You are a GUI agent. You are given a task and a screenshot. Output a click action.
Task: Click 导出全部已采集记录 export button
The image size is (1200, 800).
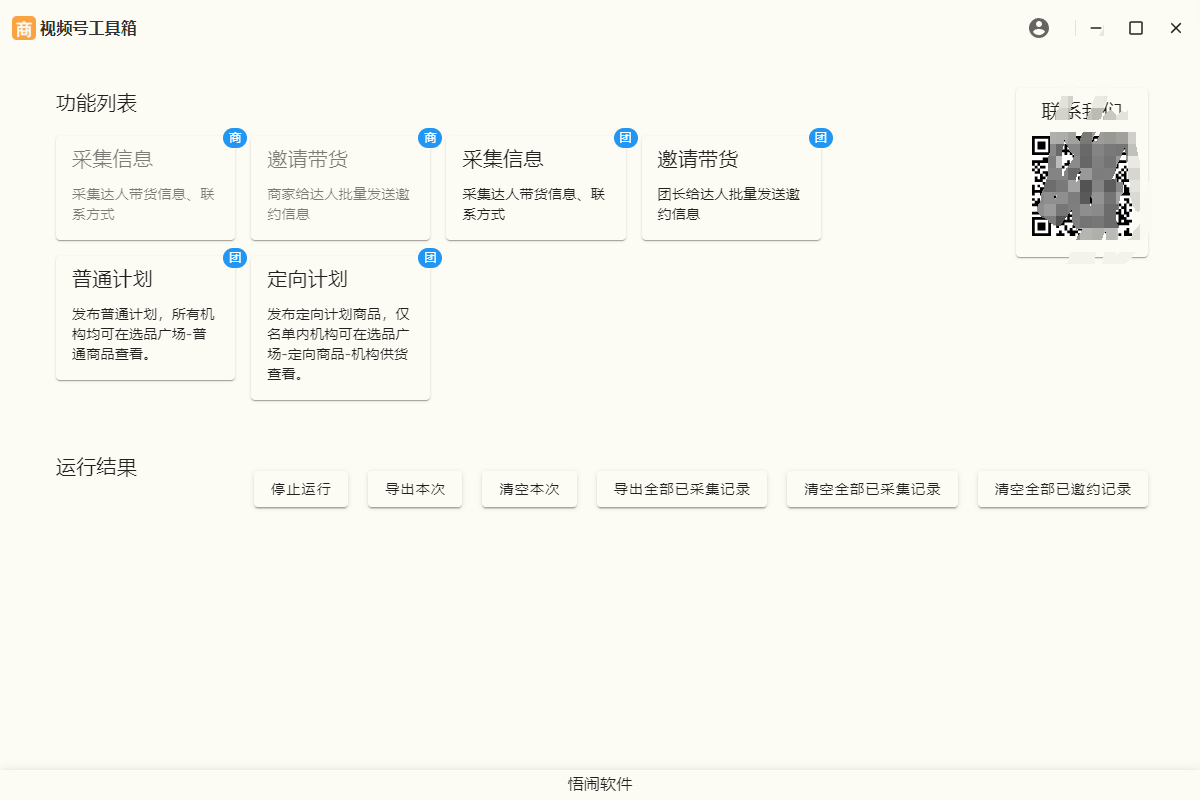coord(681,489)
